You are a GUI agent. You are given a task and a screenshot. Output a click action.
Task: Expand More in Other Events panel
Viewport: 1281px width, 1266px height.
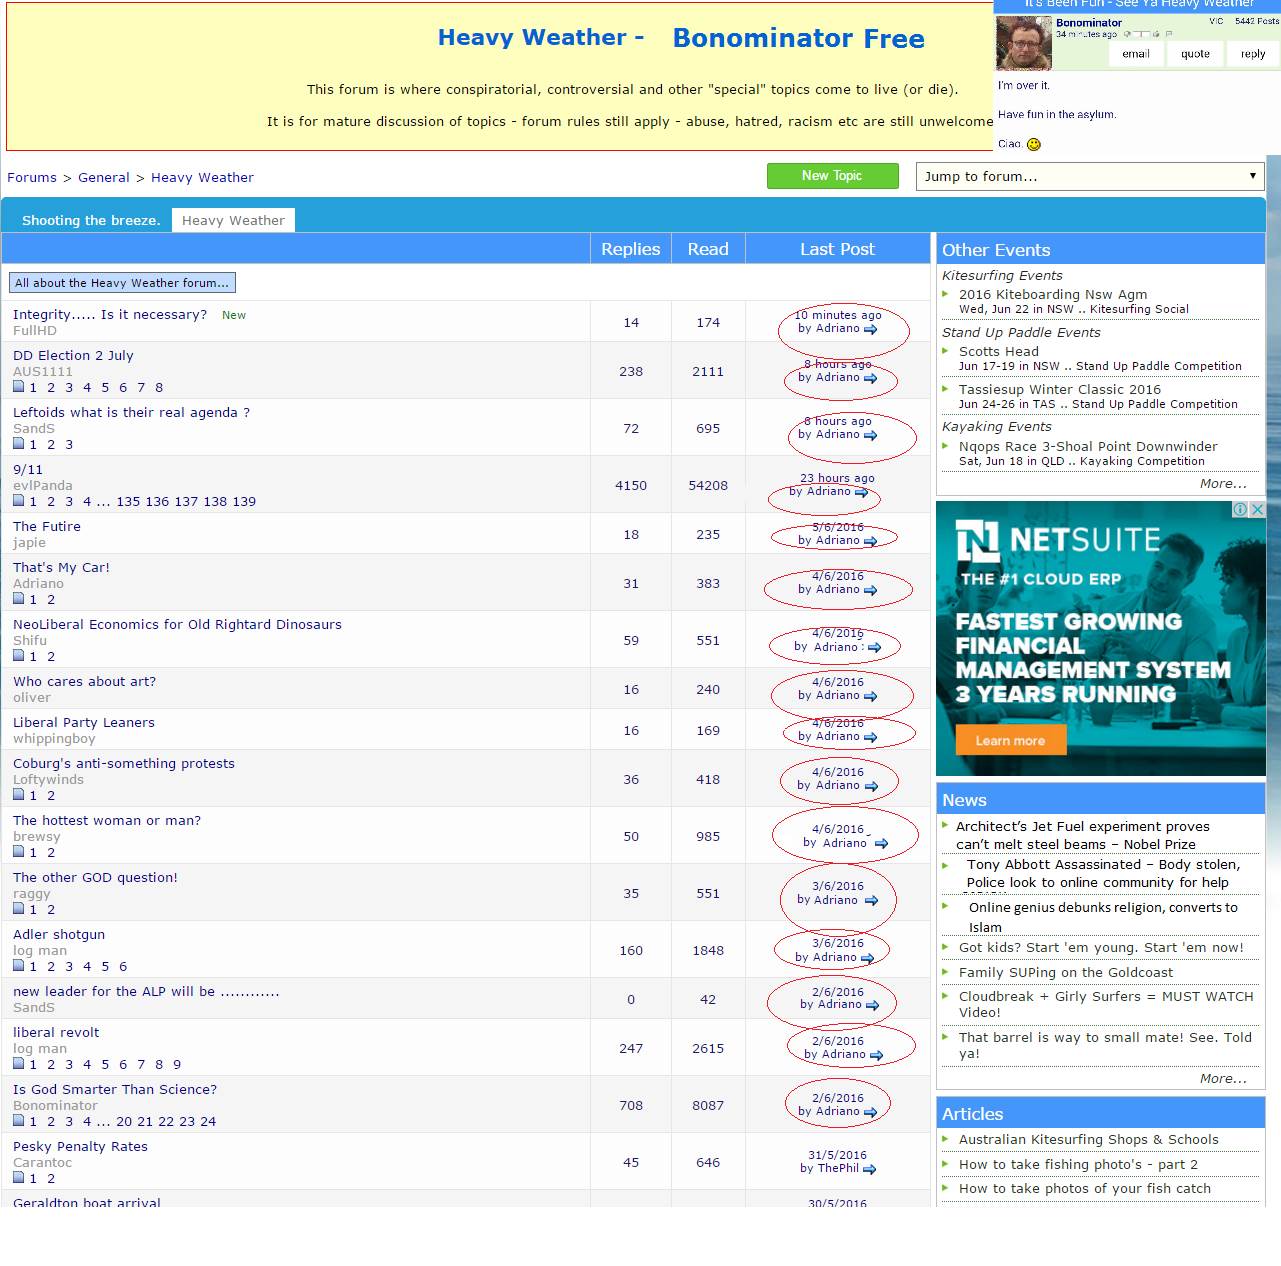(1222, 483)
